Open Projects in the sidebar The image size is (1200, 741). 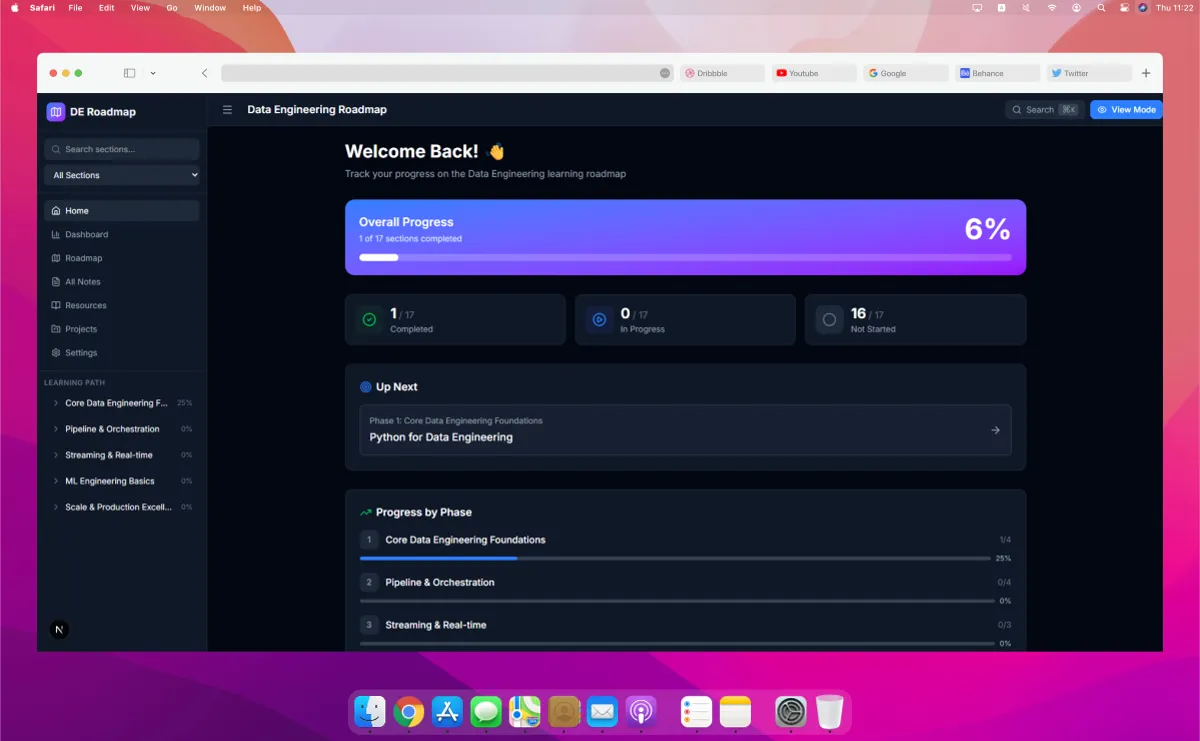[x=81, y=329]
